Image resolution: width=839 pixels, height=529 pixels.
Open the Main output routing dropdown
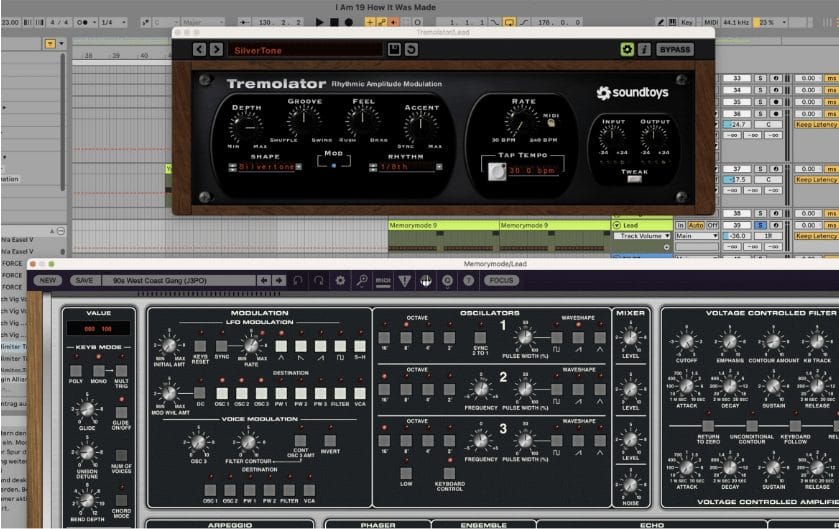click(696, 236)
